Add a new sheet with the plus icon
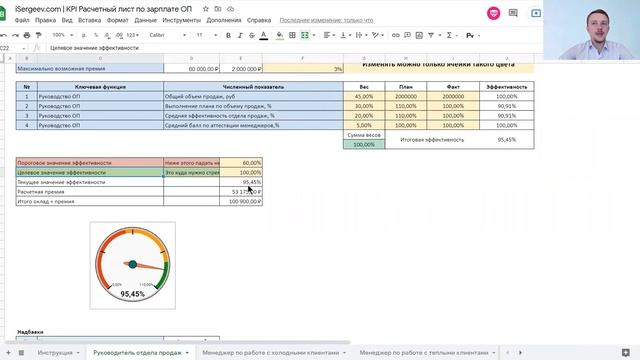640x360 pixels. (8, 352)
